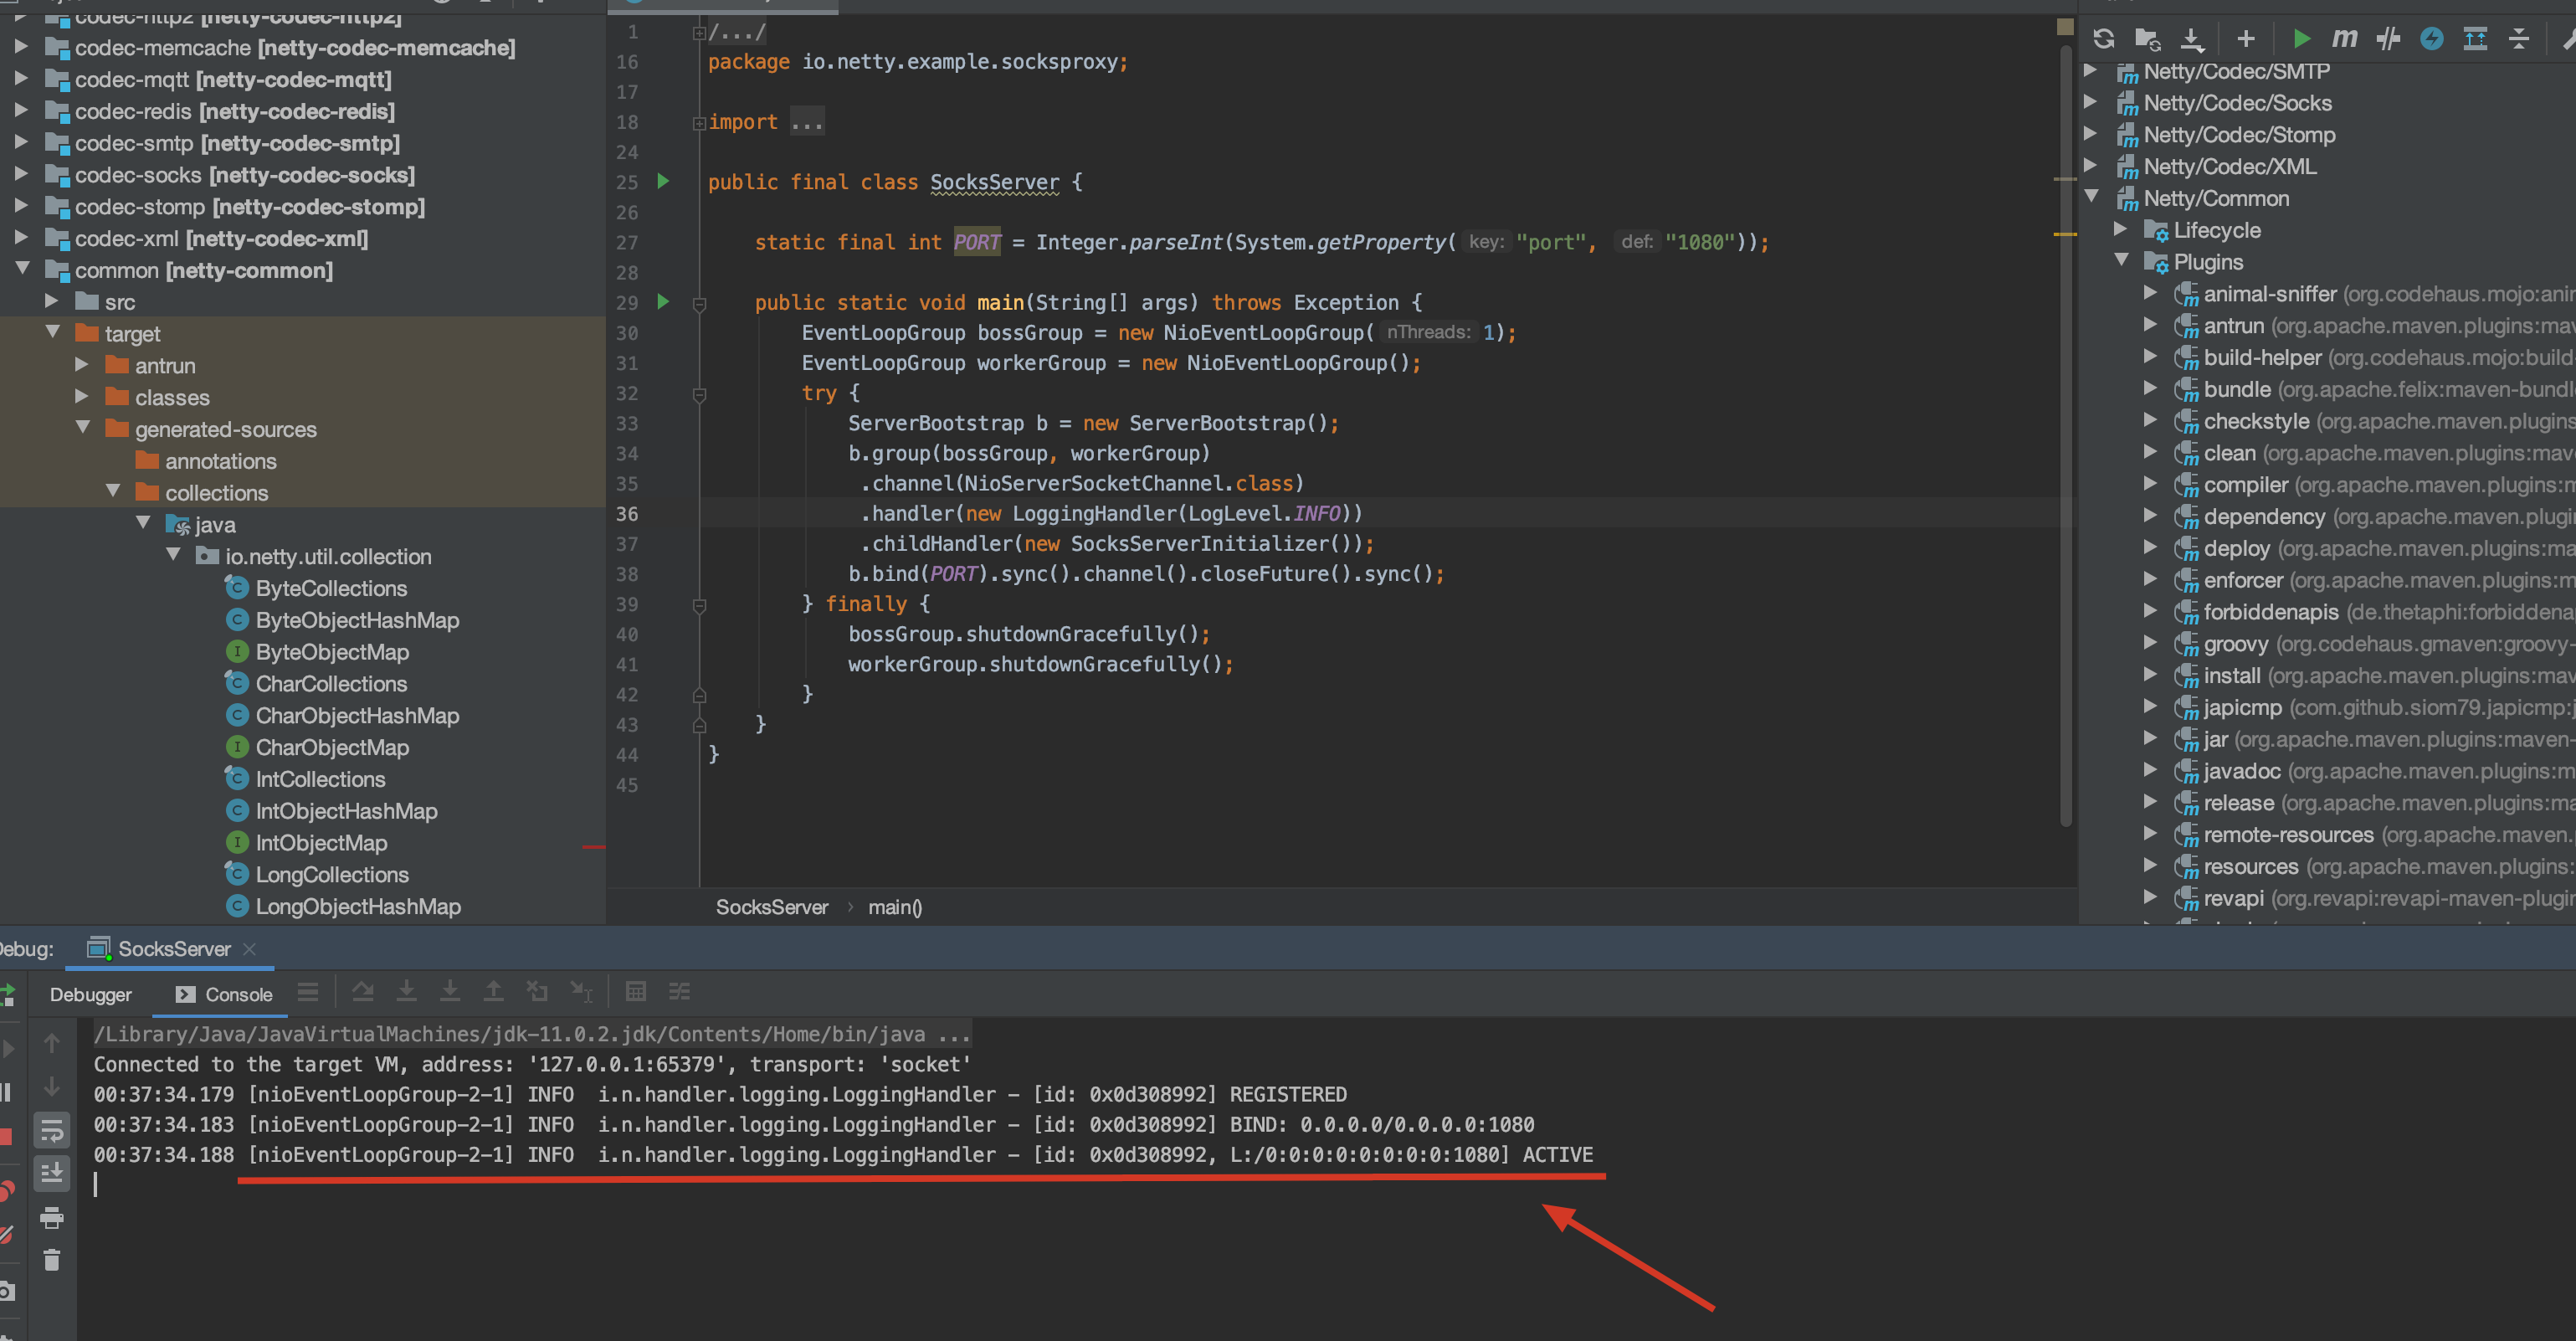The width and height of the screenshot is (2576, 1341).
Task: Click Maven Add Project plus icon
Action: coord(2246,39)
